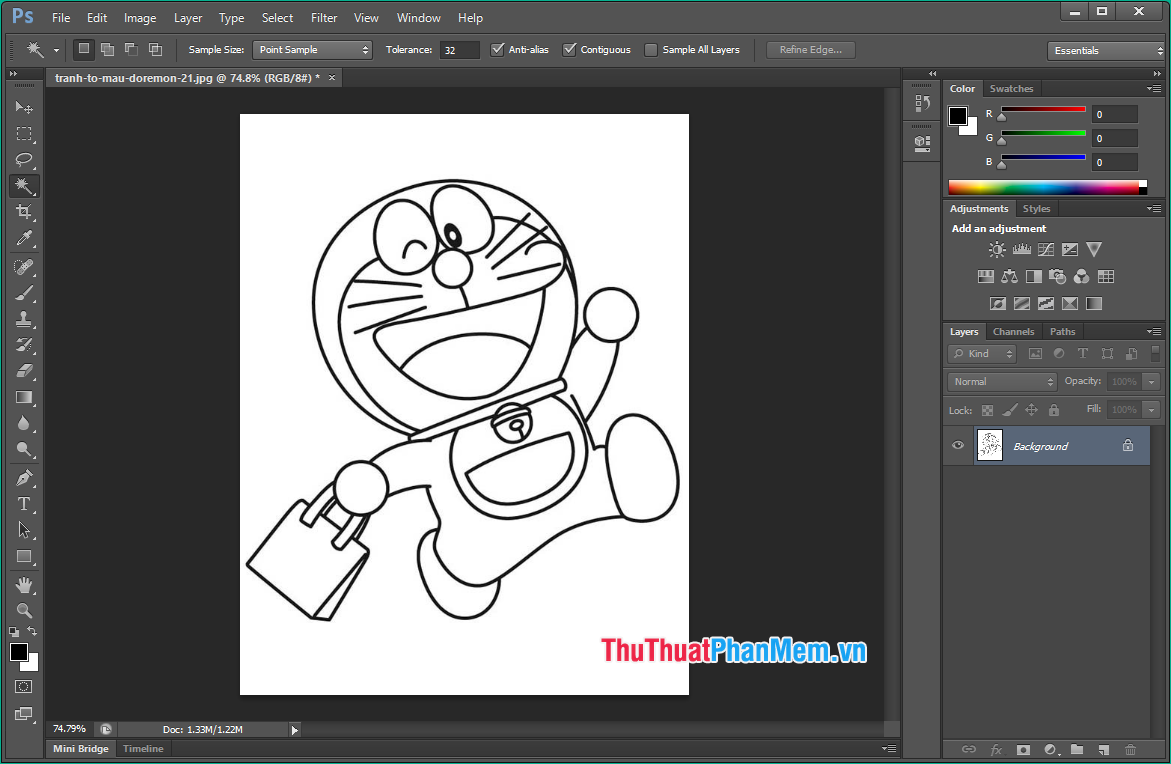Add a Color Balance adjustment

[1010, 276]
